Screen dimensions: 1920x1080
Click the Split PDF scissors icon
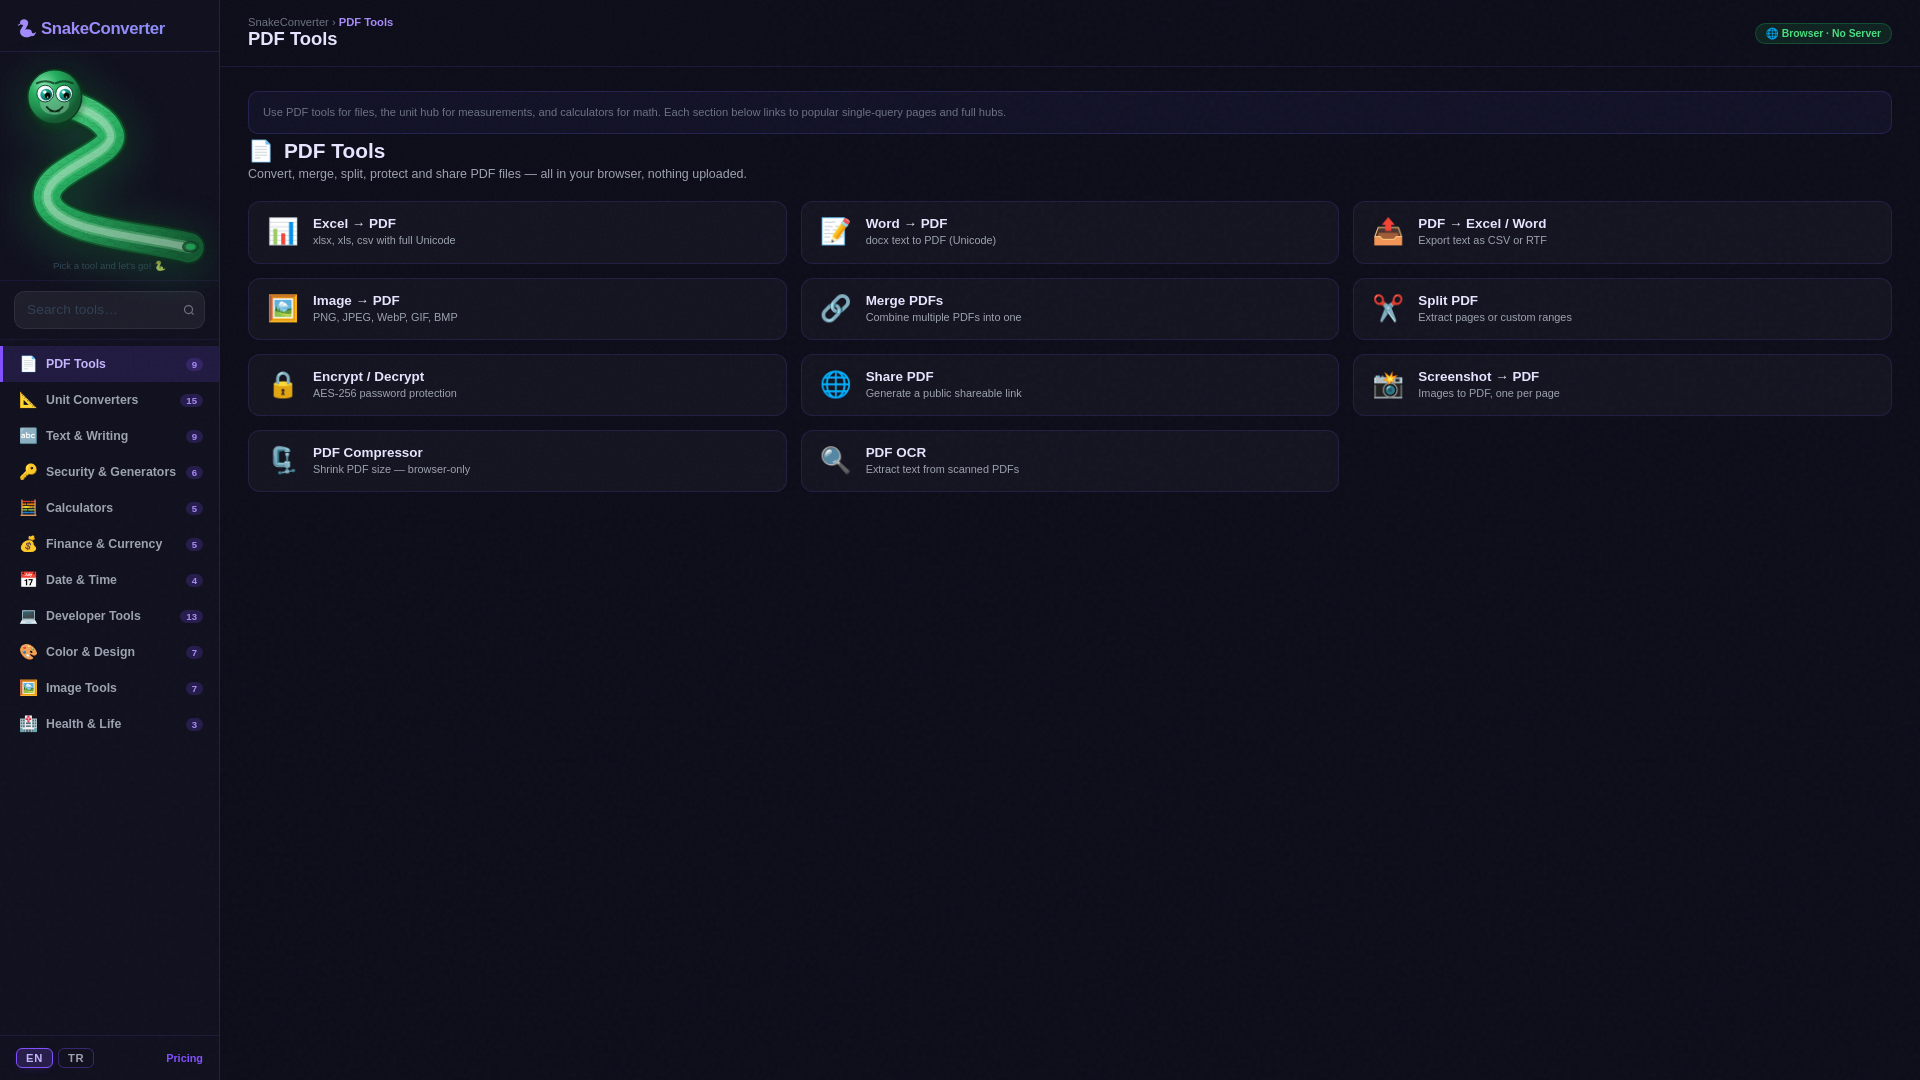(x=1388, y=308)
